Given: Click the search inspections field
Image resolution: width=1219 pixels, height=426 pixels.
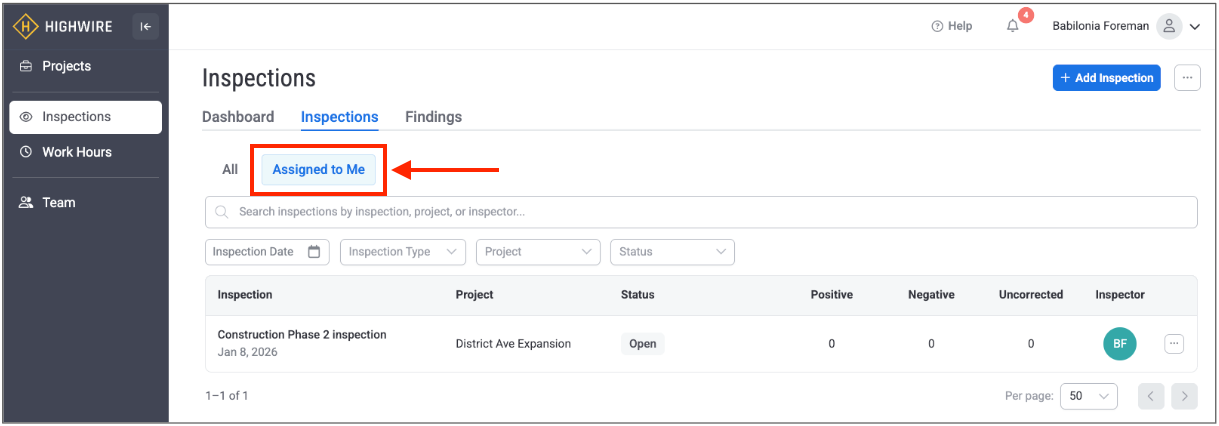Looking at the screenshot, I should click(700, 212).
